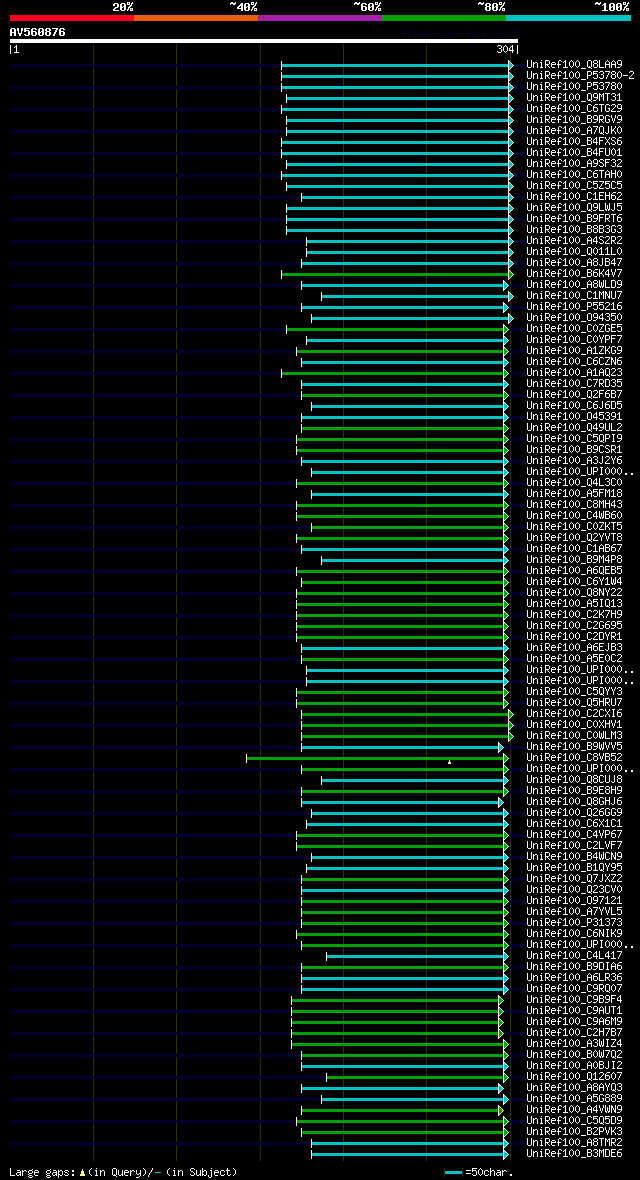The height and width of the screenshot is (1180, 640).
Task: Select the UniRef100_A1ZKG9 label
Action: (574, 350)
